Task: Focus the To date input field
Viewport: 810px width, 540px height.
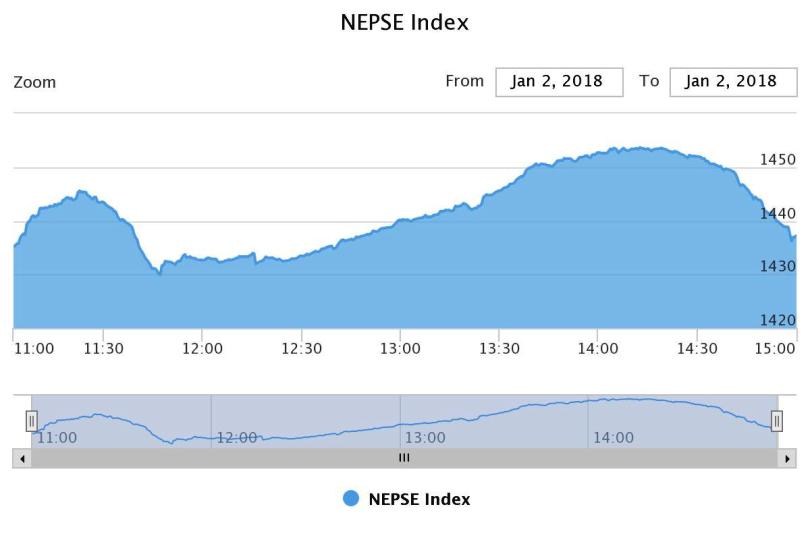Action: point(733,82)
